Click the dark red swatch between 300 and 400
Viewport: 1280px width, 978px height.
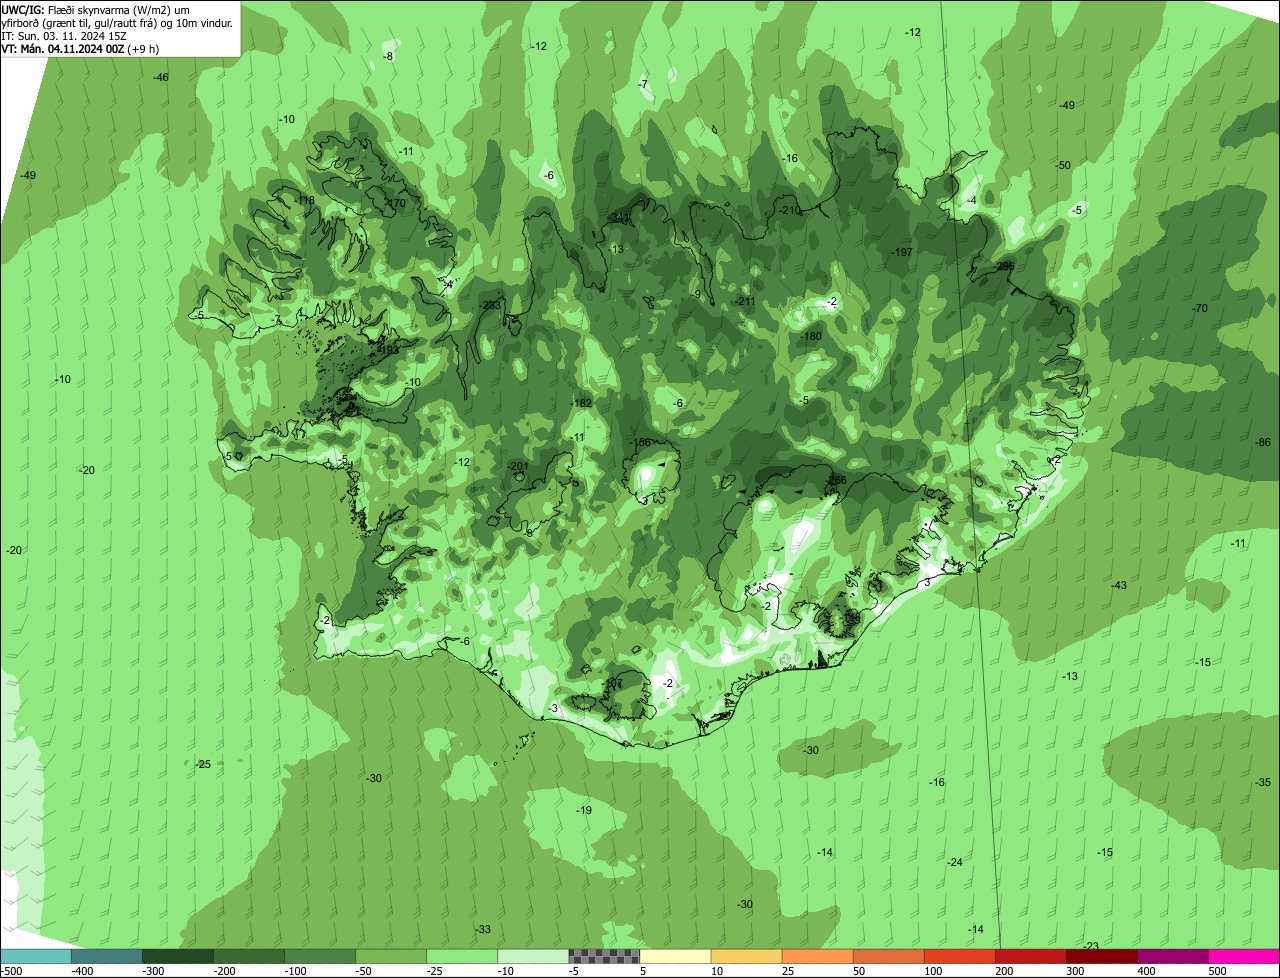(x=1101, y=957)
